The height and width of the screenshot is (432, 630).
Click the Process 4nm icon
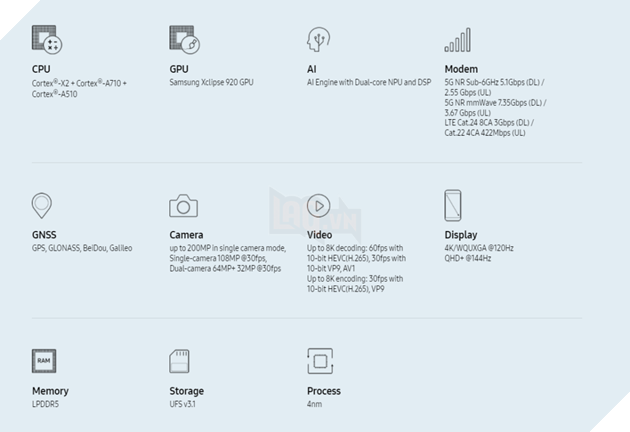tap(320, 361)
